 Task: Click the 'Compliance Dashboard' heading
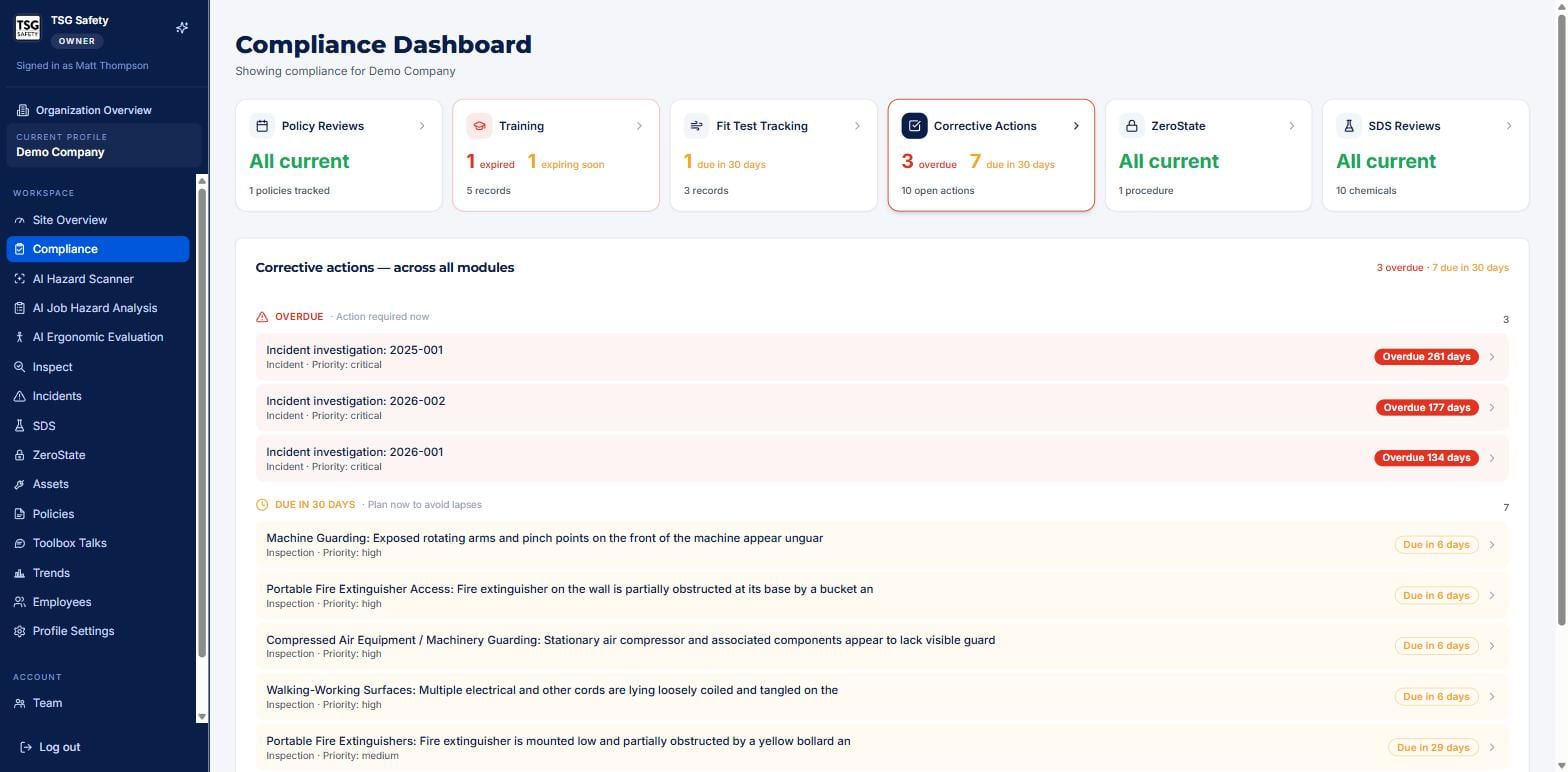[383, 45]
